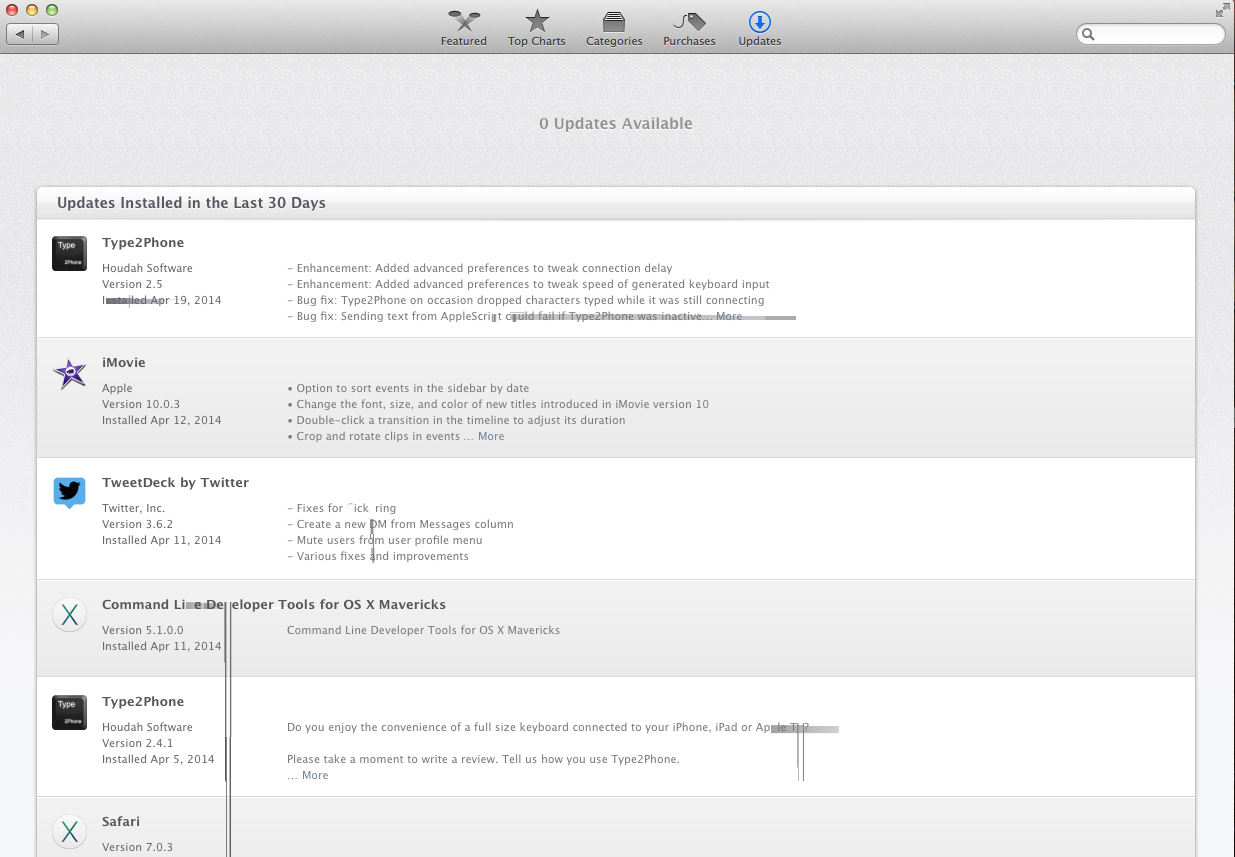Viewport: 1235px width, 857px height.
Task: Click the magnifying glass search icon
Action: click(1089, 34)
